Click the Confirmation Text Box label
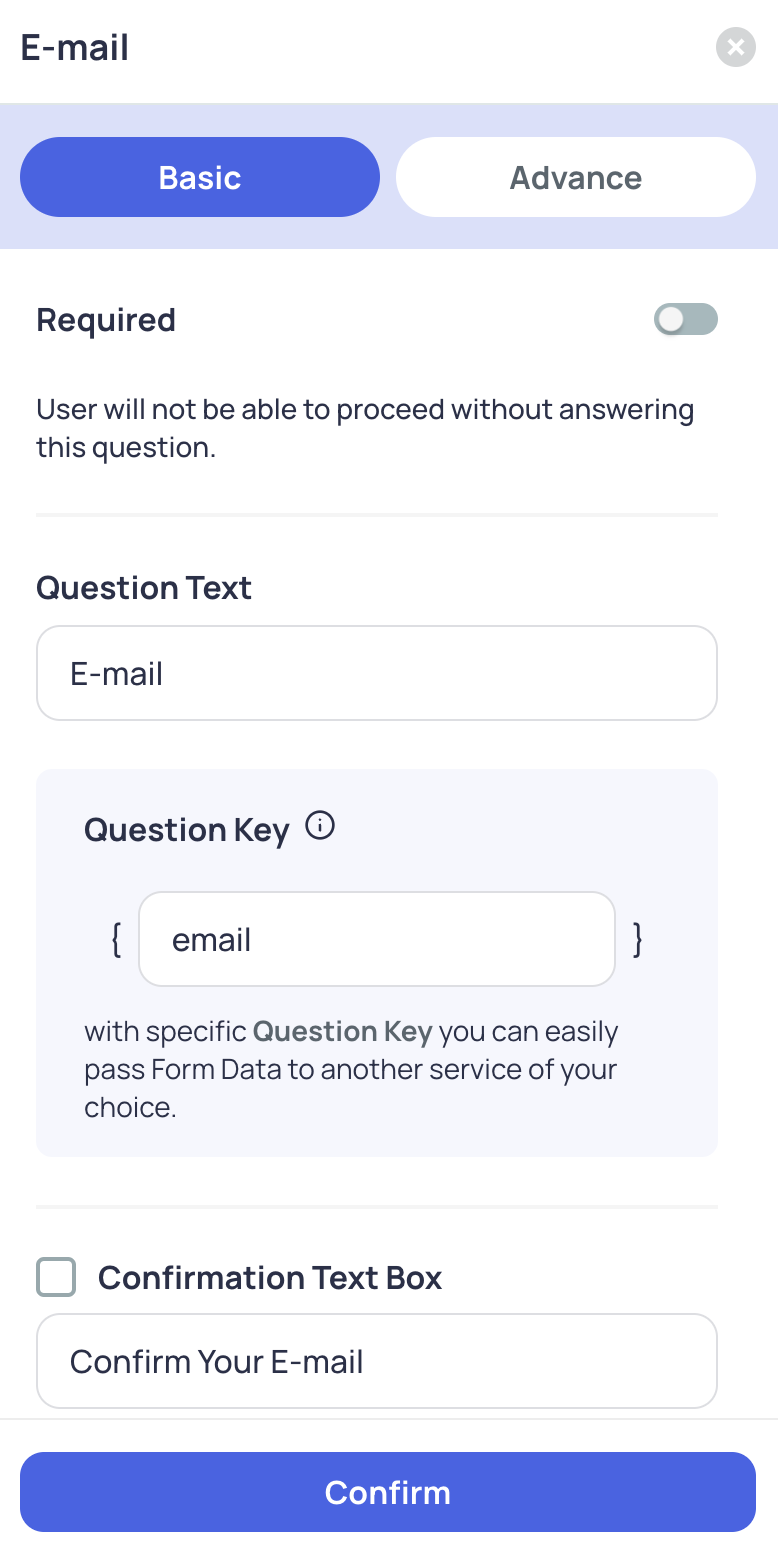 click(270, 1278)
